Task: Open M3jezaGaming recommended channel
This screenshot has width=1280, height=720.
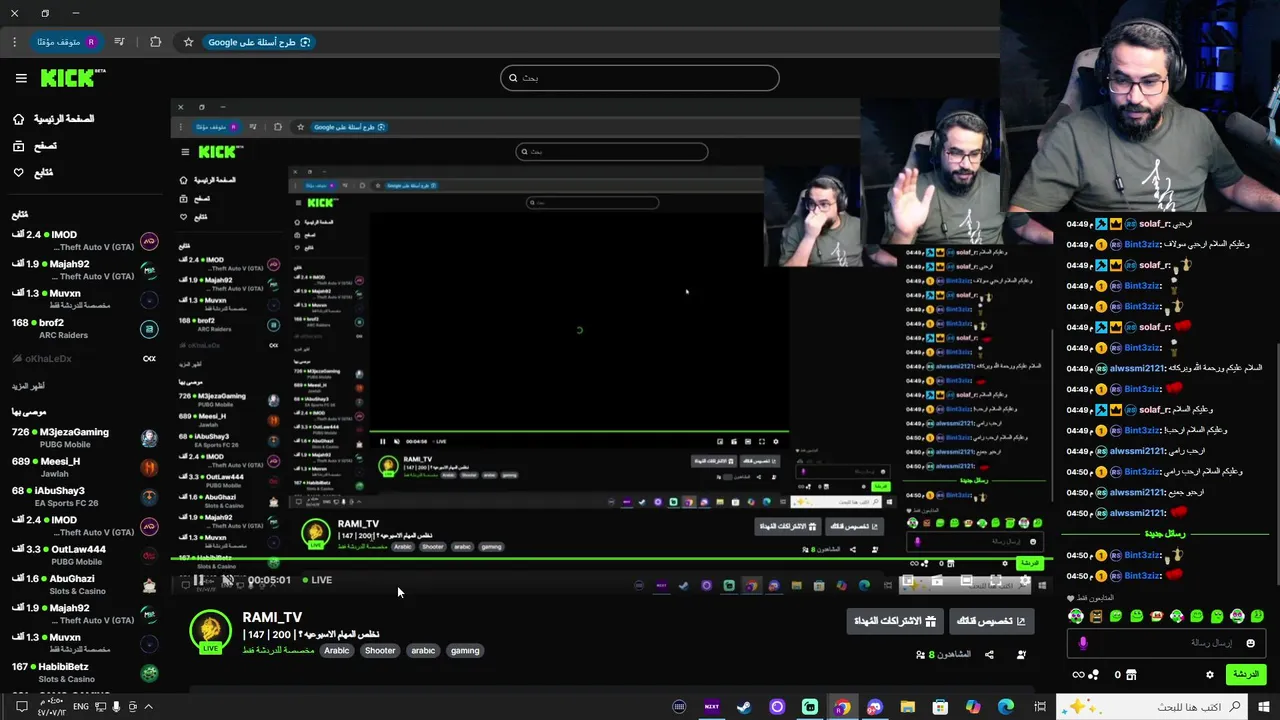Action: [x=85, y=438]
